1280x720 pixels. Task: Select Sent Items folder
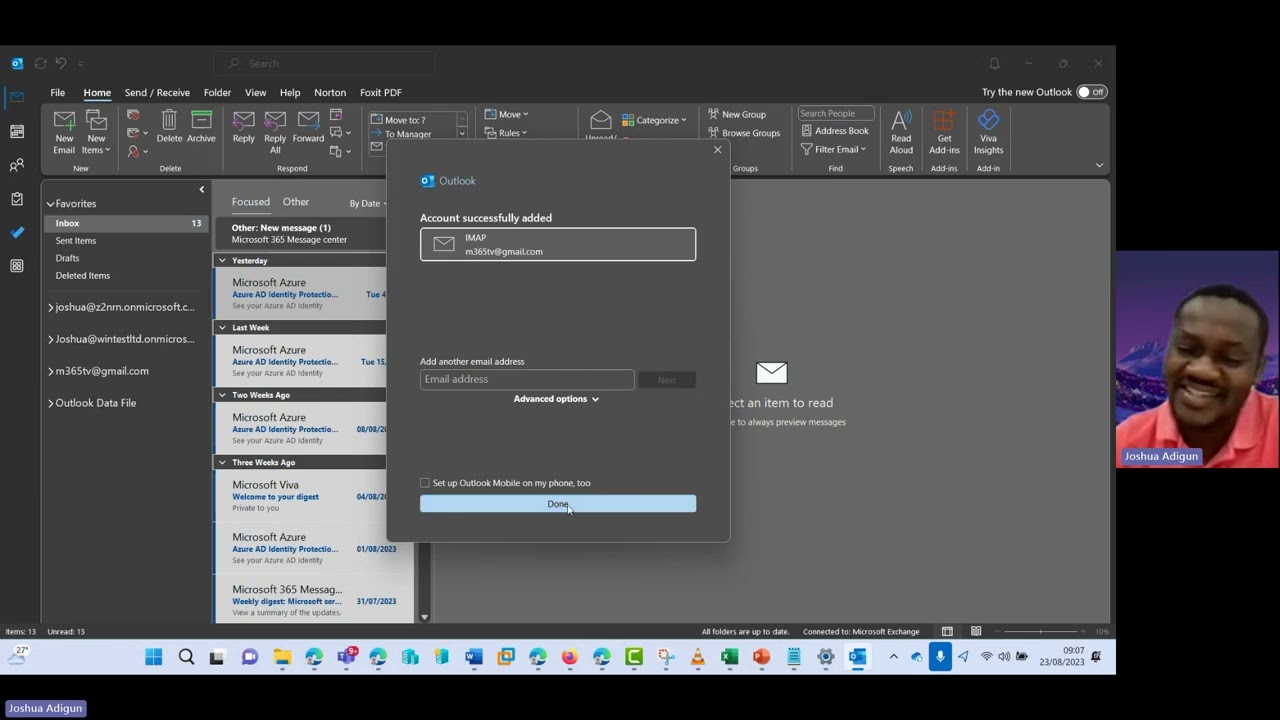point(76,241)
